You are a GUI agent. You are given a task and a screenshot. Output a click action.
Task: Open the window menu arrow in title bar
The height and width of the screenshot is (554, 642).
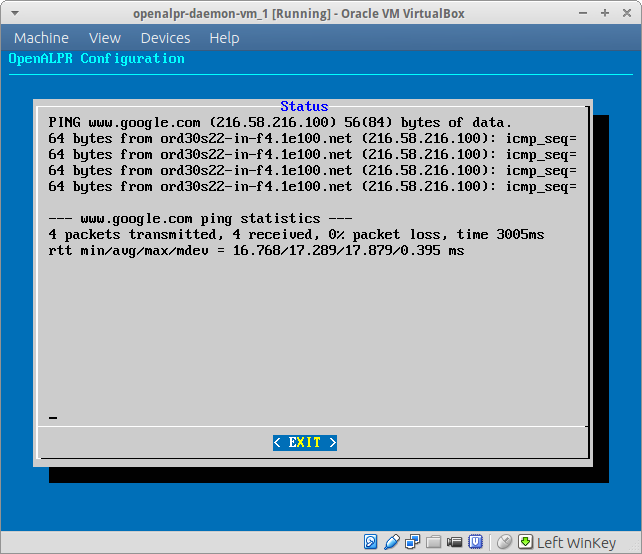pos(15,13)
